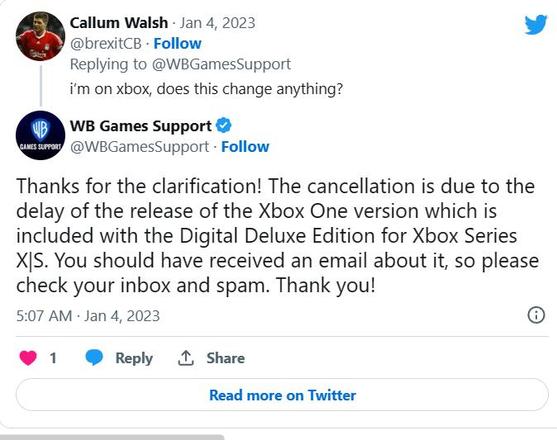
Task: Click the 5:07 AM · Jan 4, 2023 timestamp
Action: [88, 316]
